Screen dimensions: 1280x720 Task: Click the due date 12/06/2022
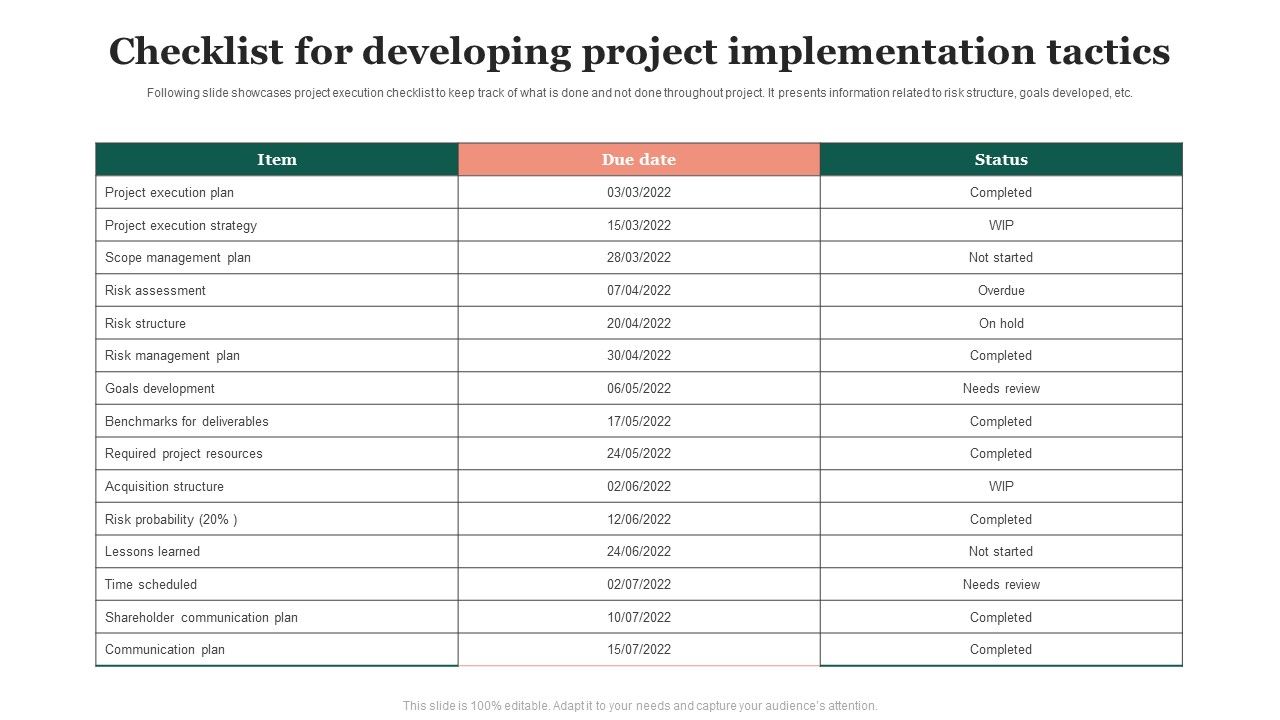point(639,519)
